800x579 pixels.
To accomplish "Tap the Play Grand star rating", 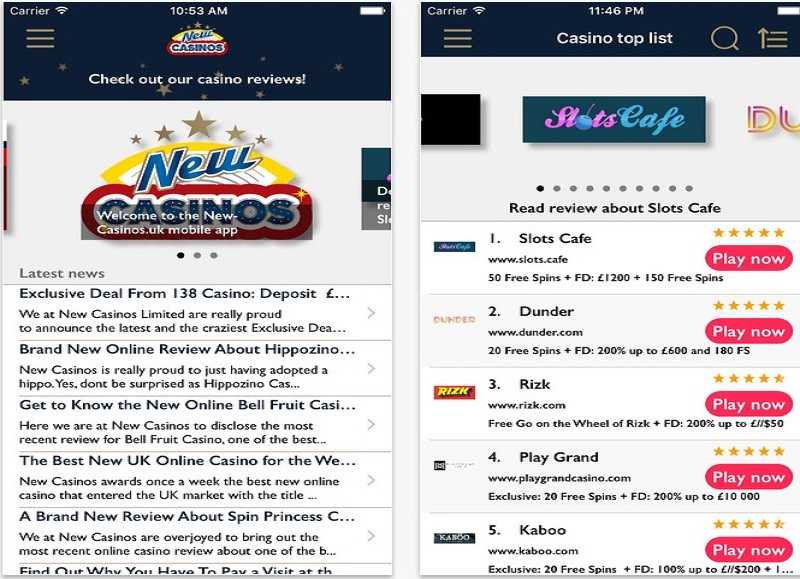I will [748, 451].
